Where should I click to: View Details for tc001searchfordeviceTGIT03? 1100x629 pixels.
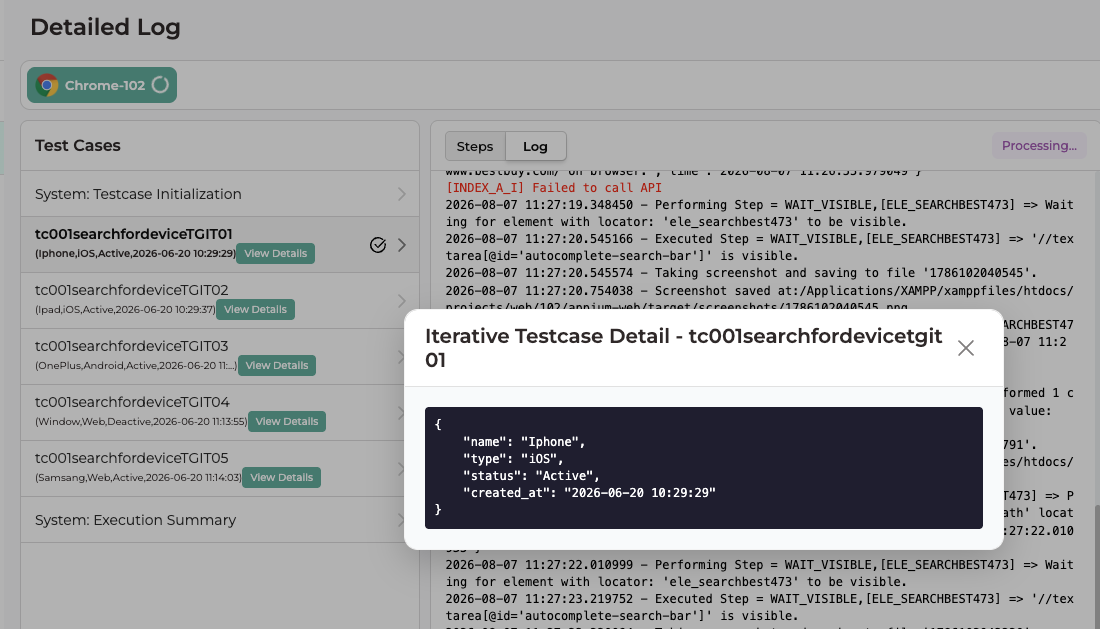coord(276,365)
